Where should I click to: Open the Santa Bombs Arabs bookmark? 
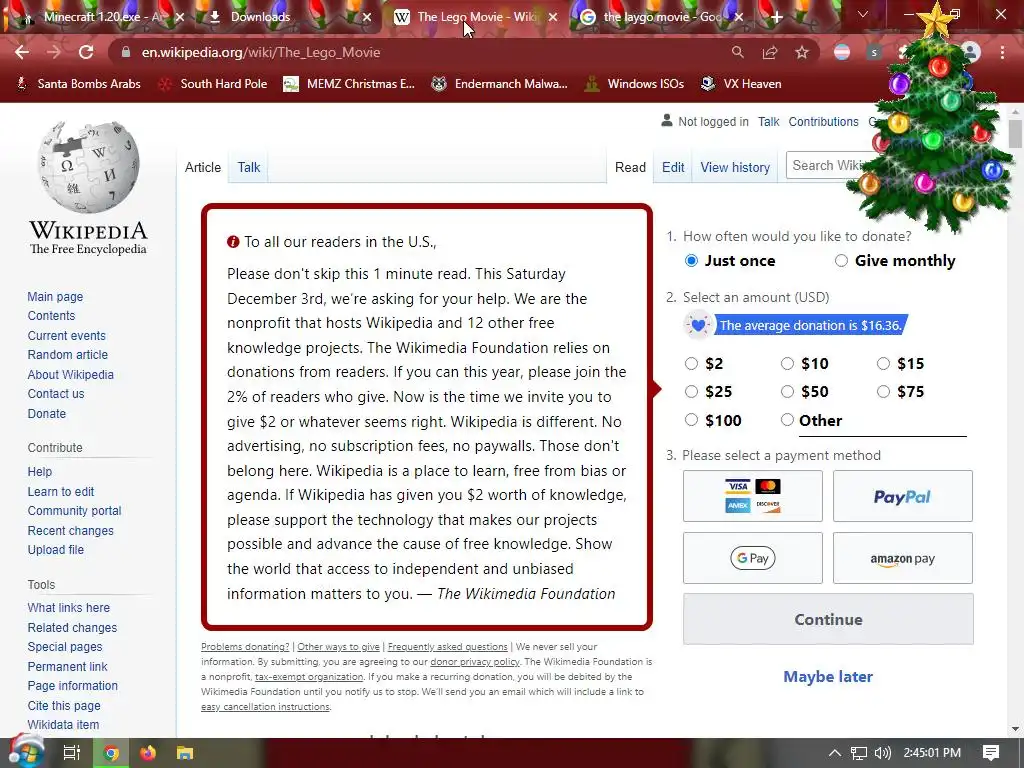coord(78,84)
